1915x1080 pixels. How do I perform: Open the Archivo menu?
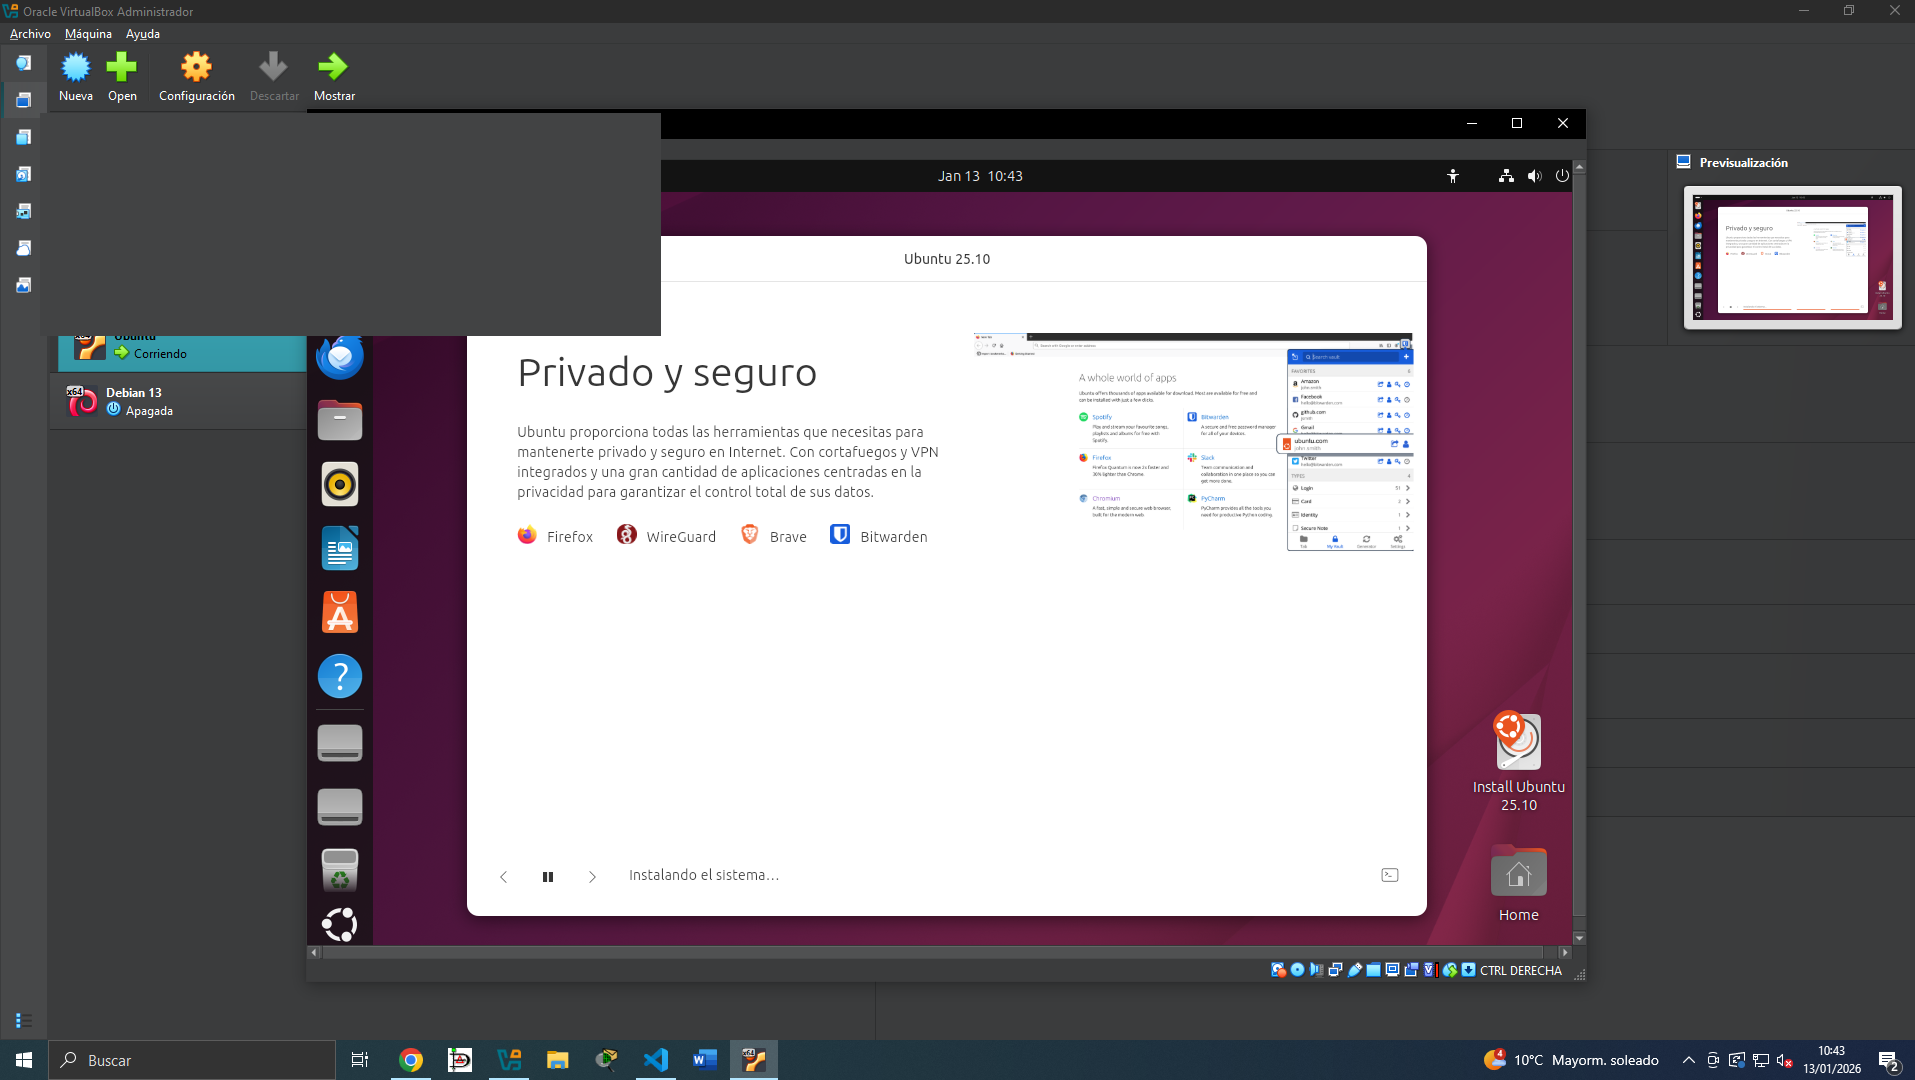30,33
